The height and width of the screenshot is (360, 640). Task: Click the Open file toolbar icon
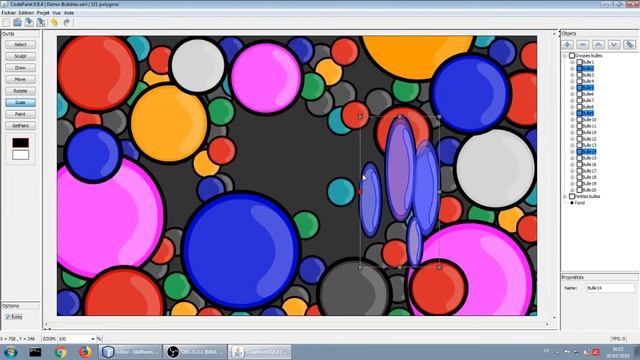coord(18,22)
